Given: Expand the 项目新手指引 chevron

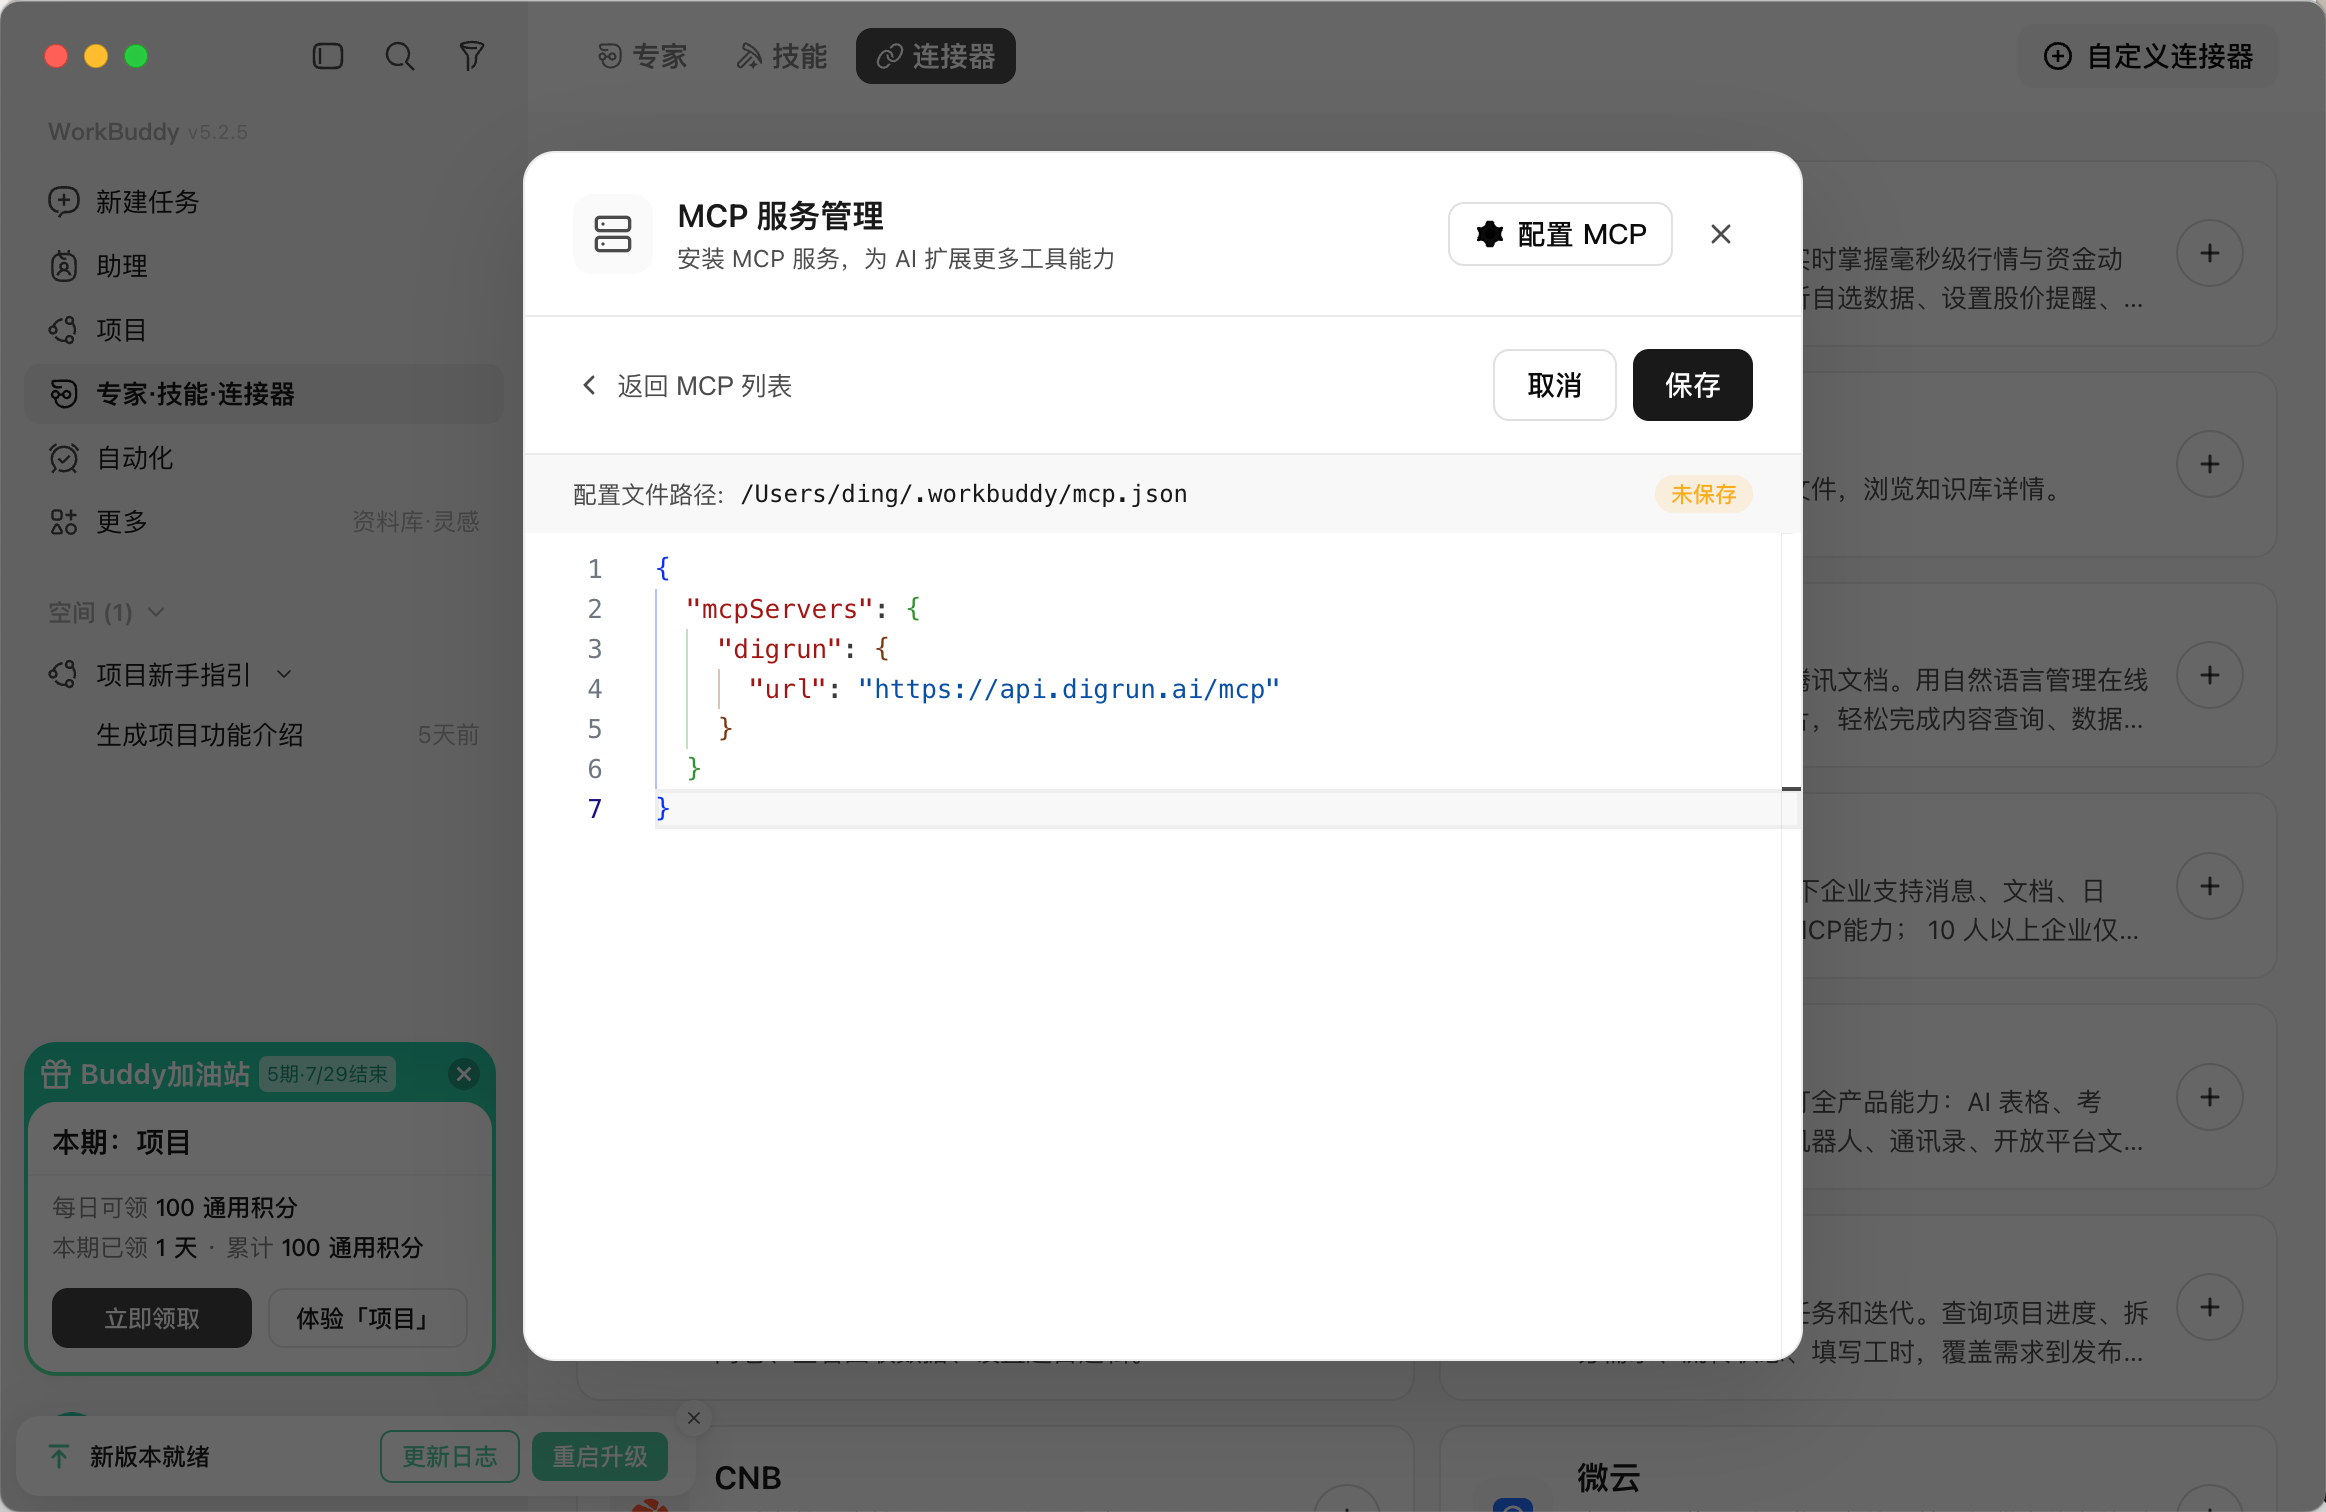Looking at the screenshot, I should (x=284, y=675).
